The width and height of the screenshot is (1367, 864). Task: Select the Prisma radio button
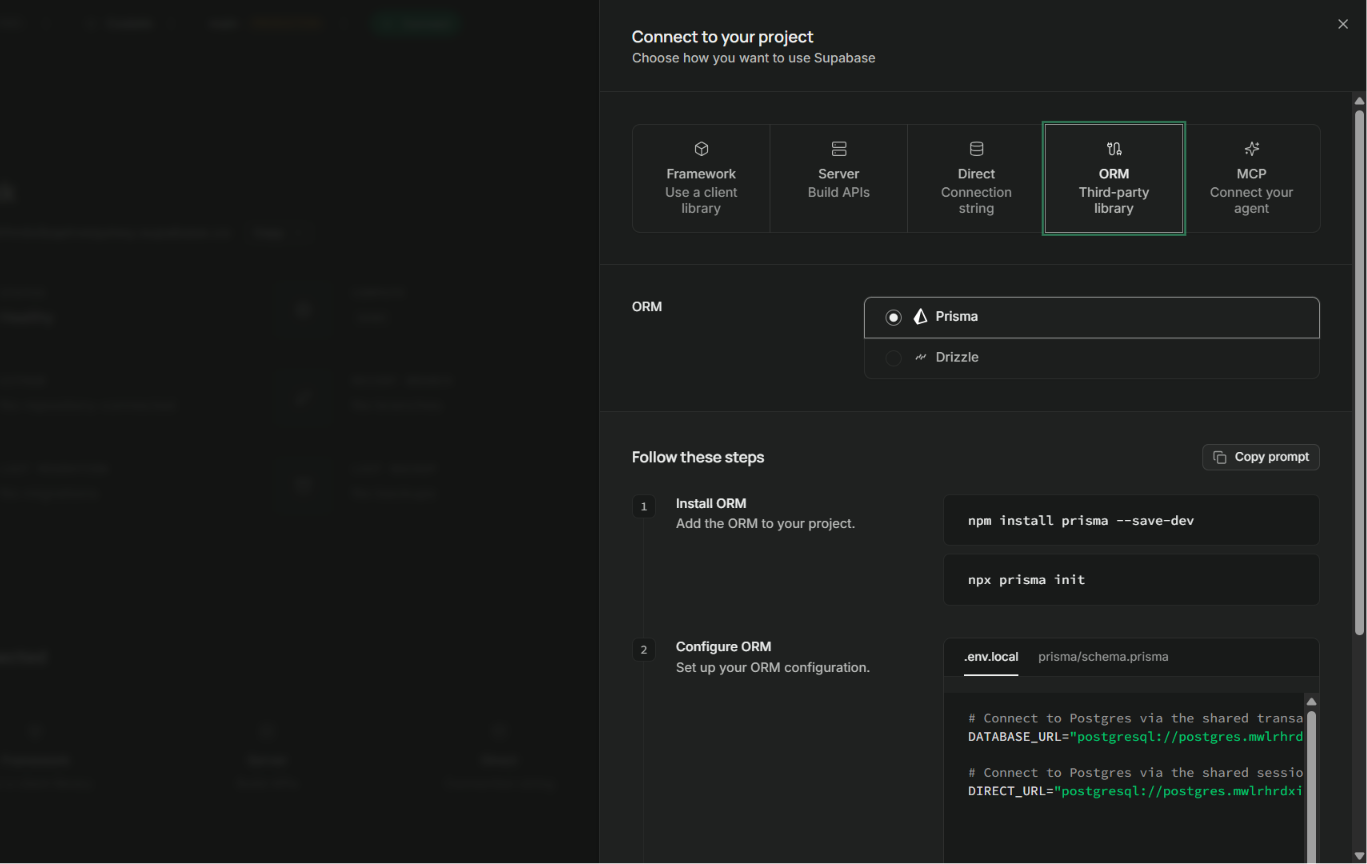coord(893,317)
